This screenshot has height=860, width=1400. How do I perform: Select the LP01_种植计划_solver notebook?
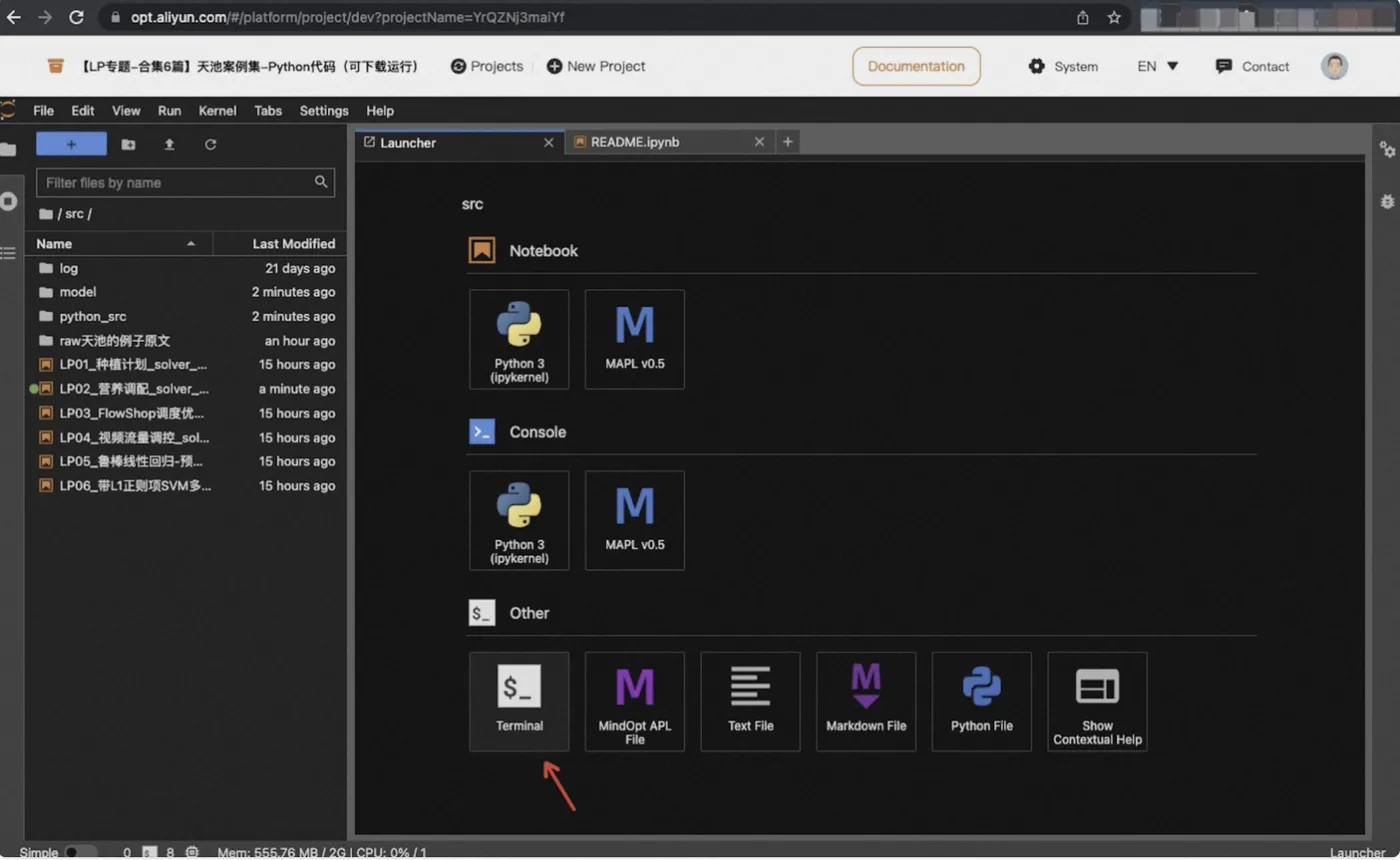[186, 364]
